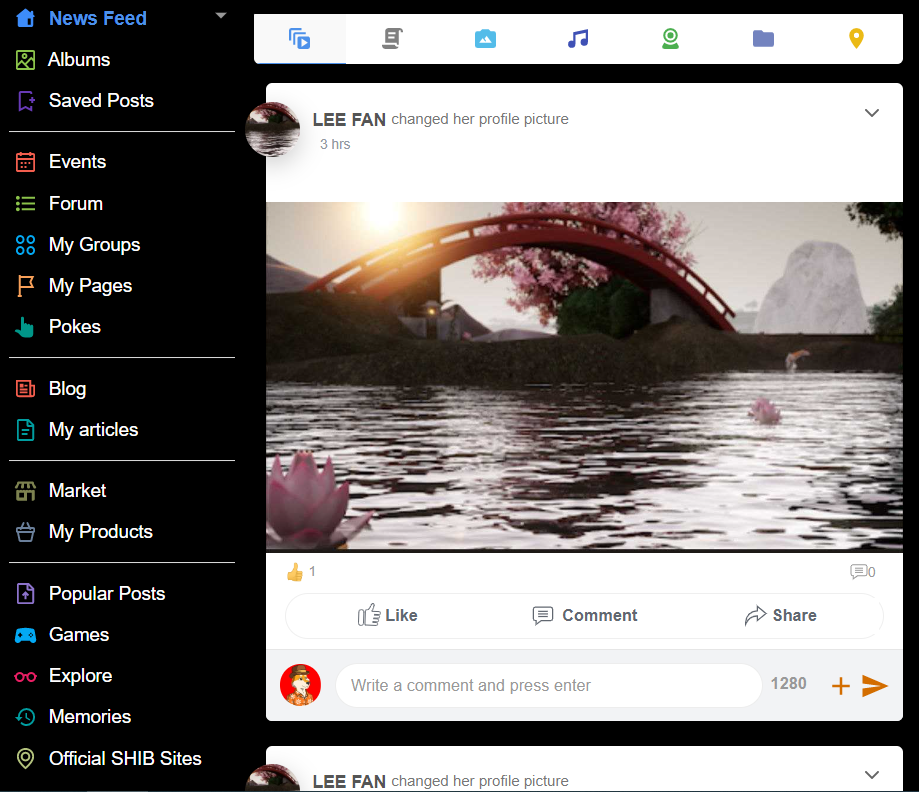Expand the first post options chevron
This screenshot has height=792, width=919.
coord(872,113)
